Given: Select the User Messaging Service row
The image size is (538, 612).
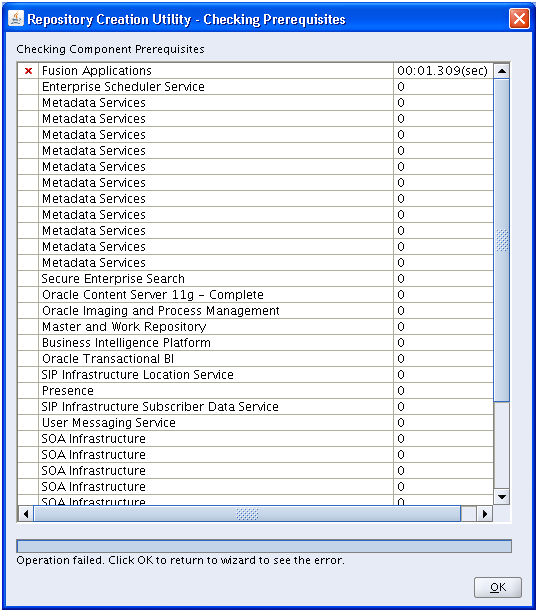Looking at the screenshot, I should click(x=255, y=423).
